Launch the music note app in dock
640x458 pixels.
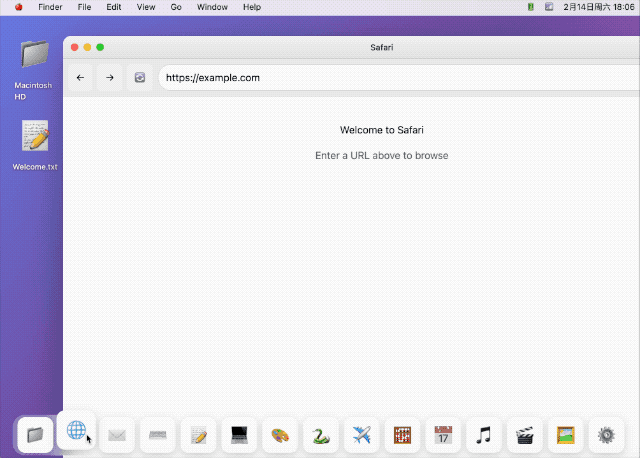pos(484,435)
